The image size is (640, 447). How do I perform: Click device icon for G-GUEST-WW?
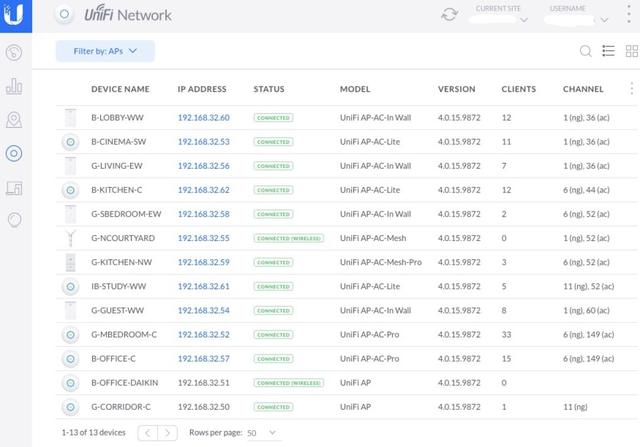click(x=70, y=311)
